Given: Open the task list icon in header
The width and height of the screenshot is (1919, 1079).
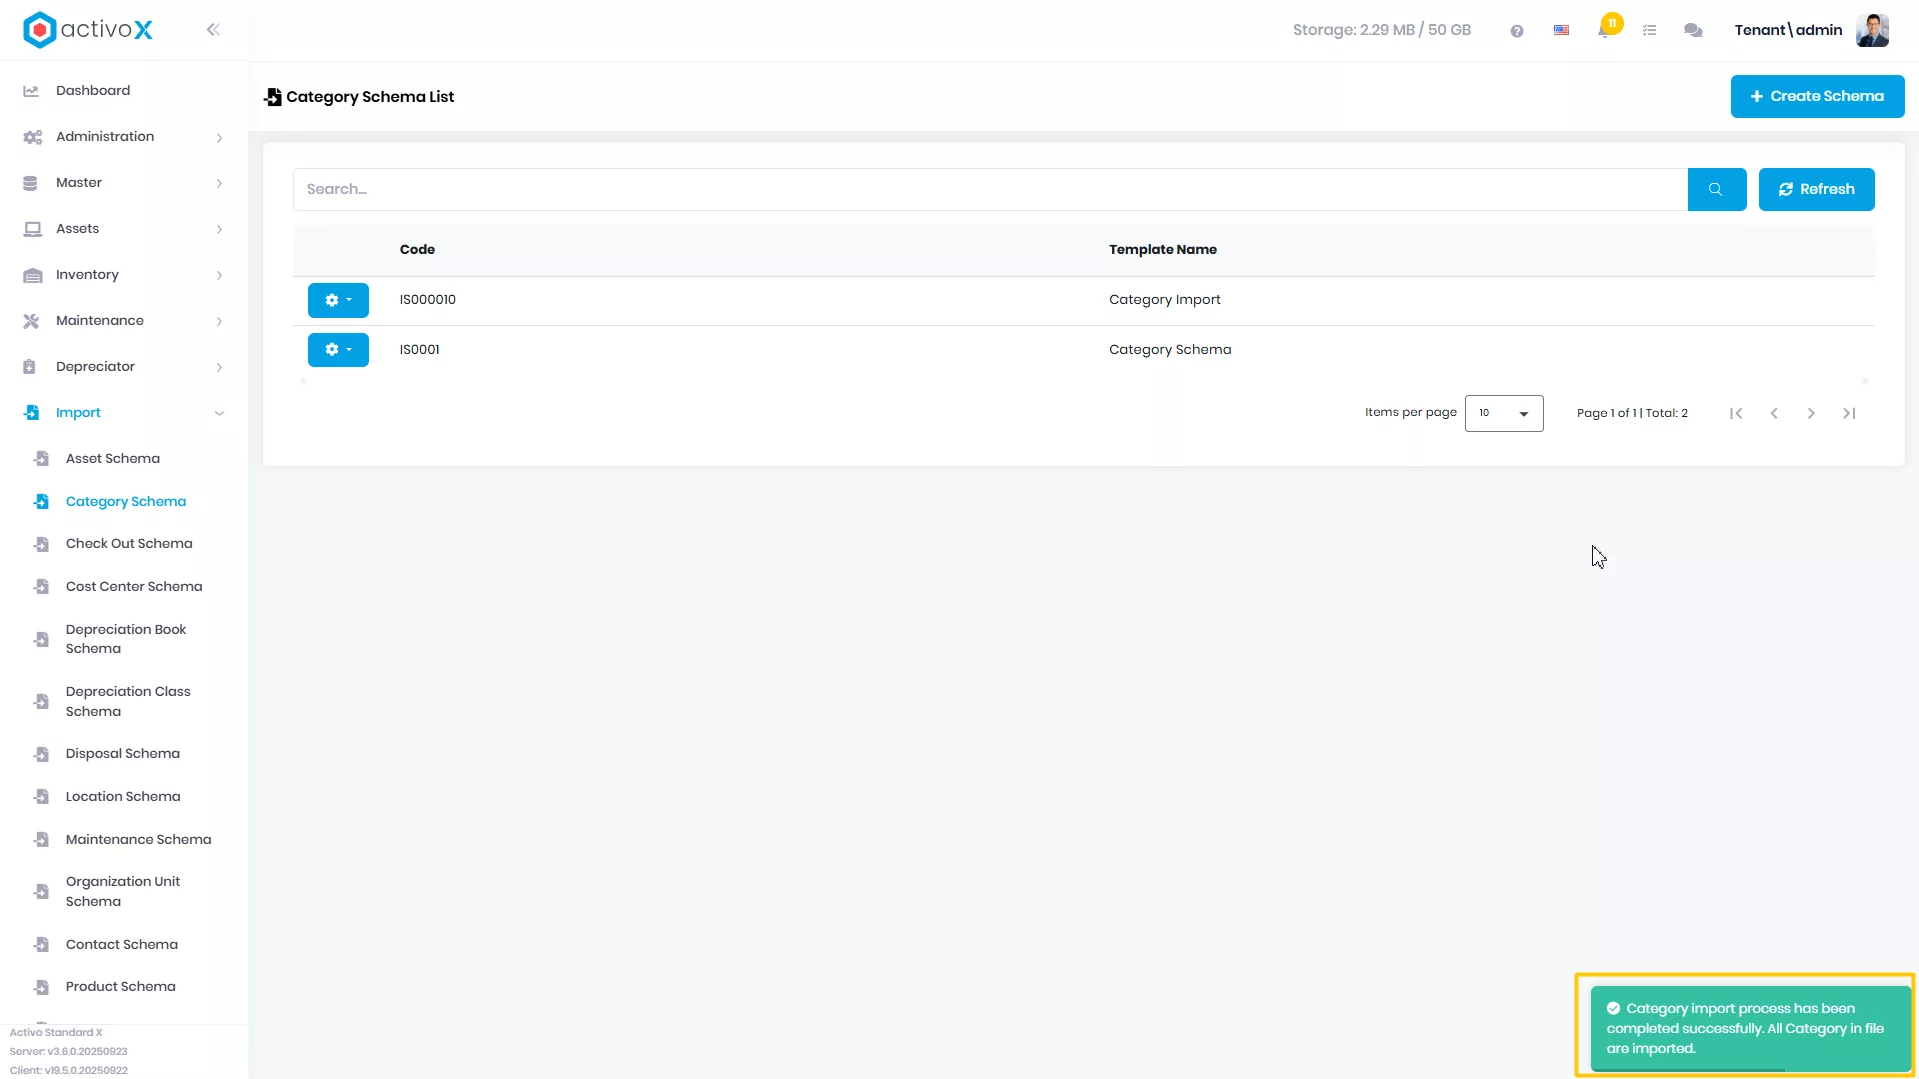Looking at the screenshot, I should (x=1650, y=31).
